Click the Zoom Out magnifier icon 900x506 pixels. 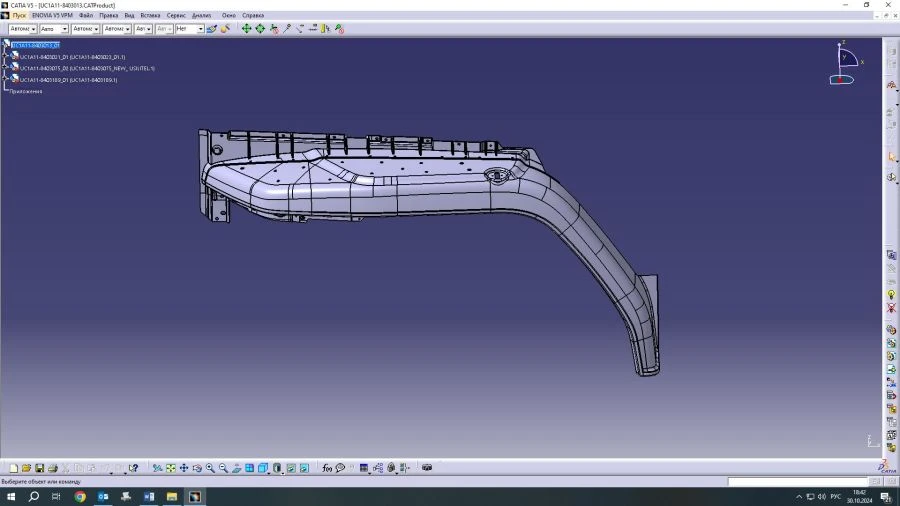[223, 468]
